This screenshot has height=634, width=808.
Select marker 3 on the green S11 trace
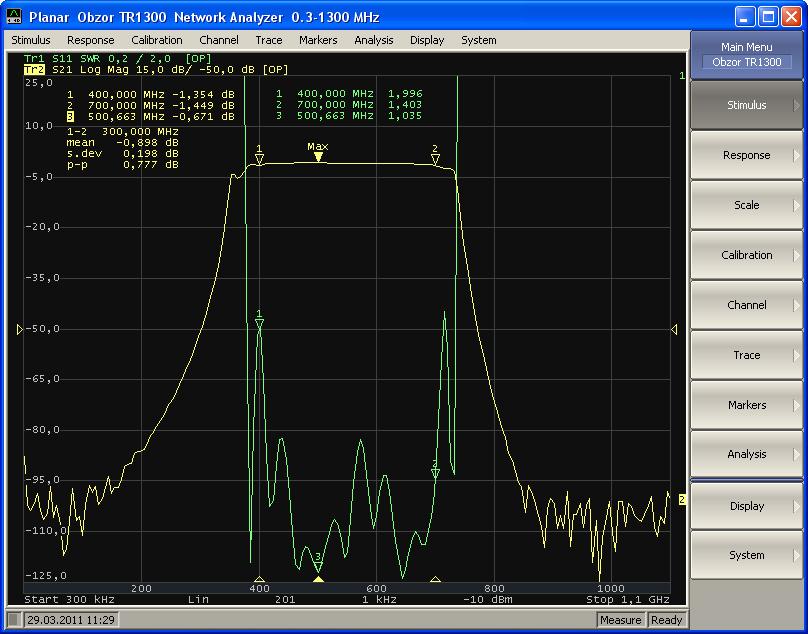(318, 567)
